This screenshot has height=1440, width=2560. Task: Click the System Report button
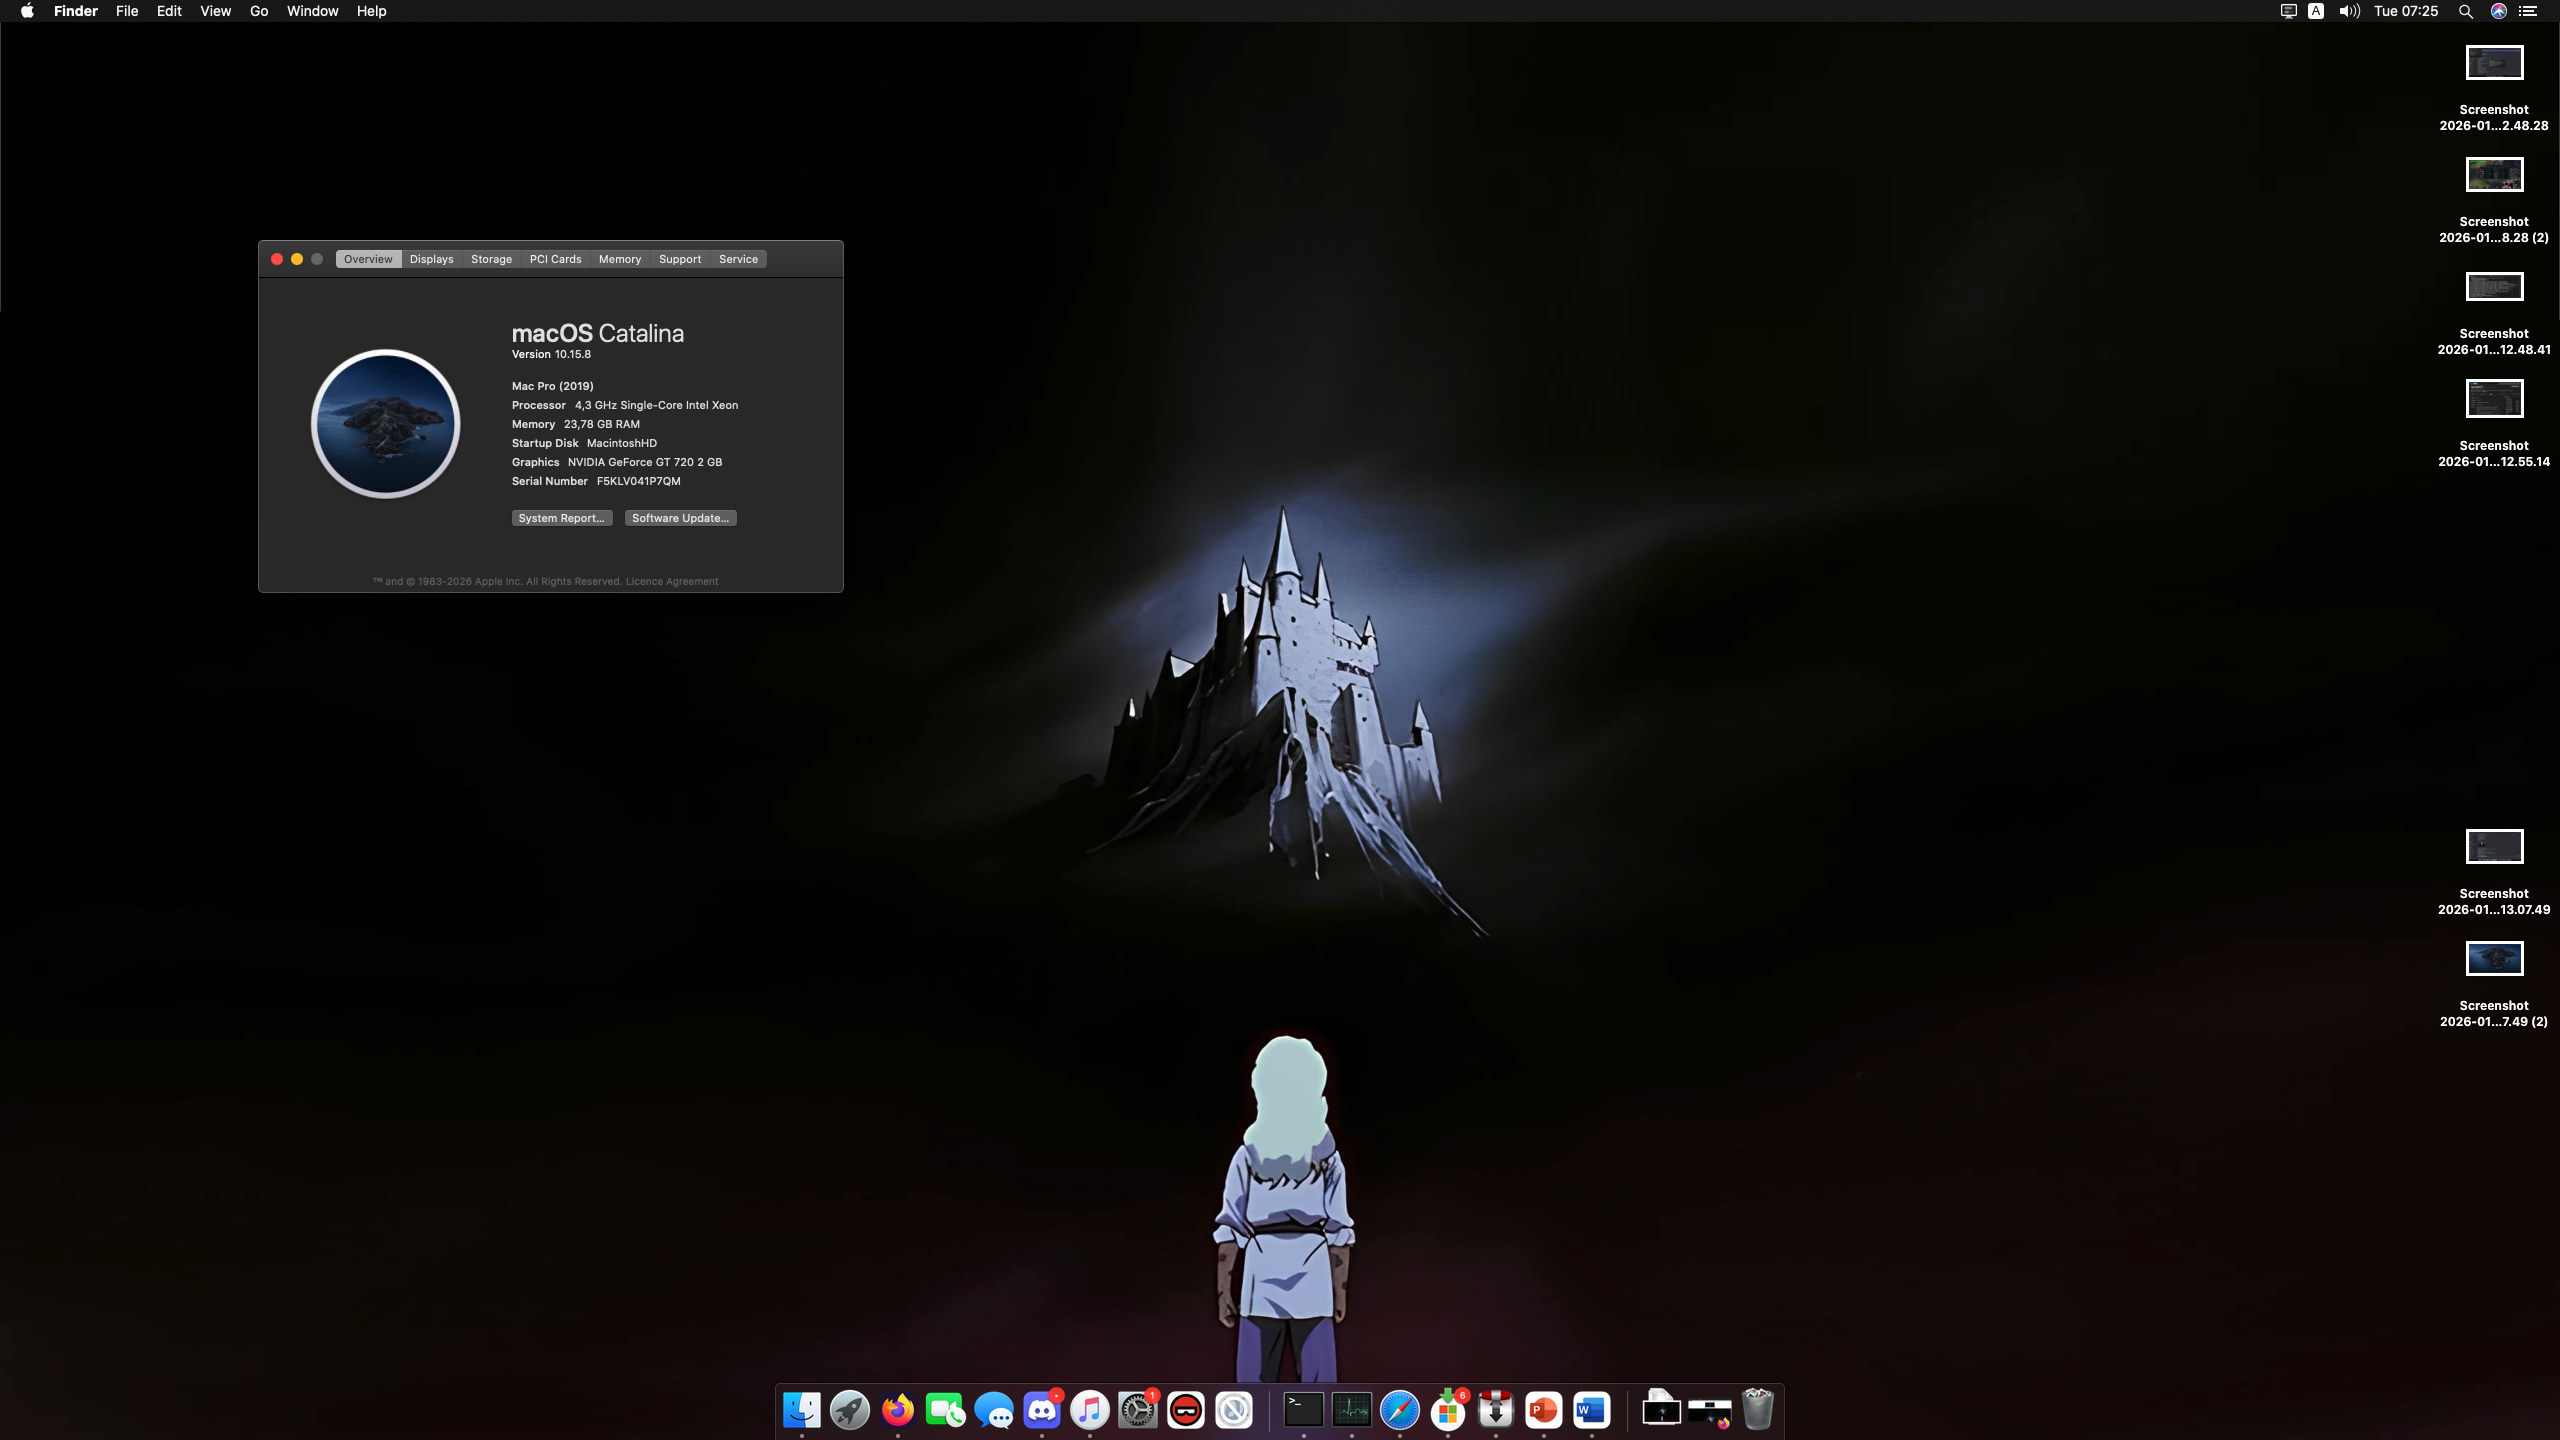pos(561,518)
